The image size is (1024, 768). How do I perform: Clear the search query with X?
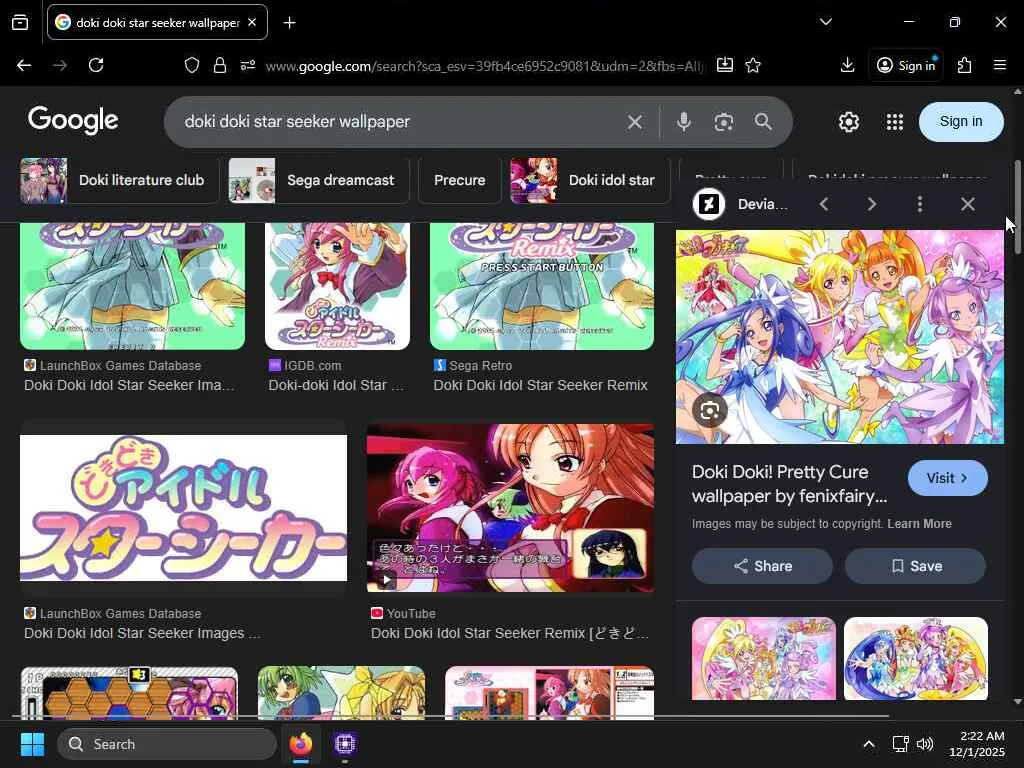(634, 122)
